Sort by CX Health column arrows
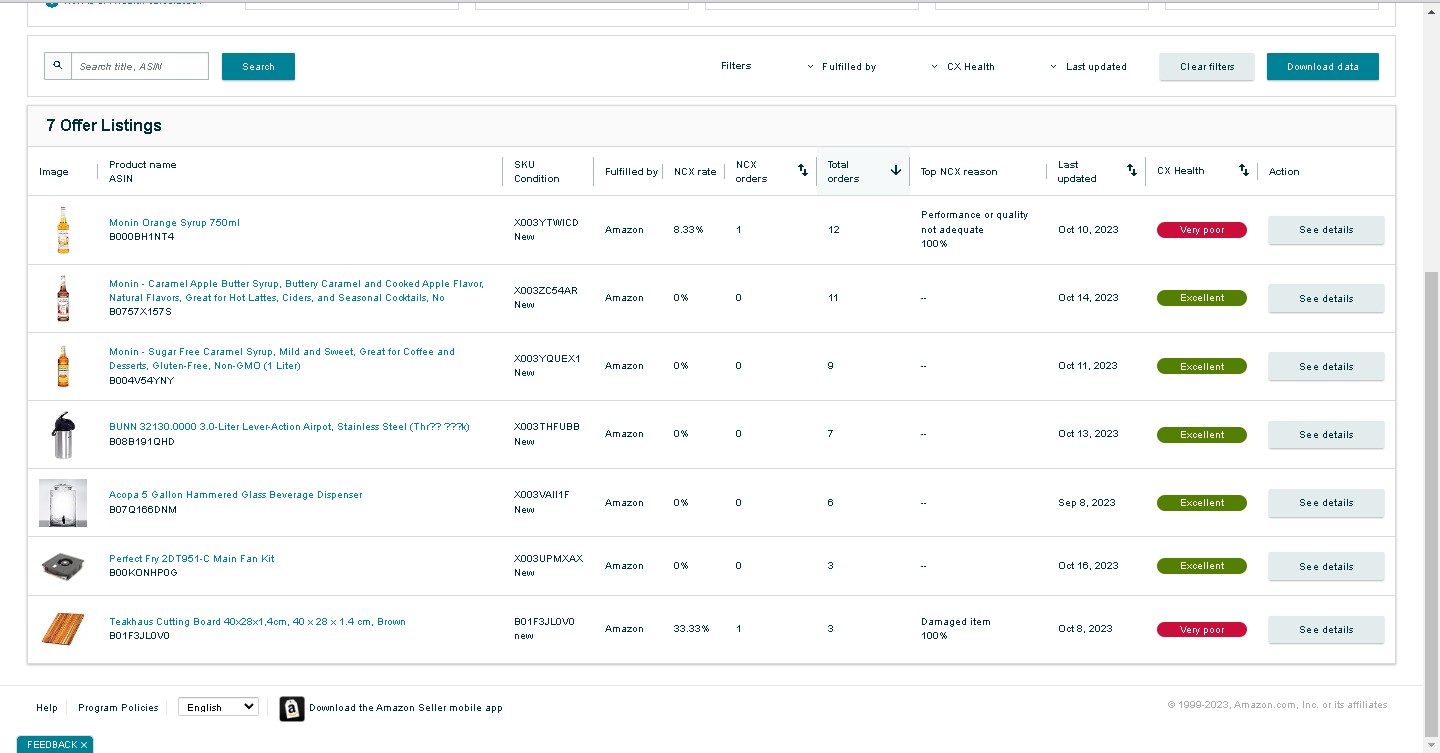The height and width of the screenshot is (753, 1440). tap(1244, 171)
